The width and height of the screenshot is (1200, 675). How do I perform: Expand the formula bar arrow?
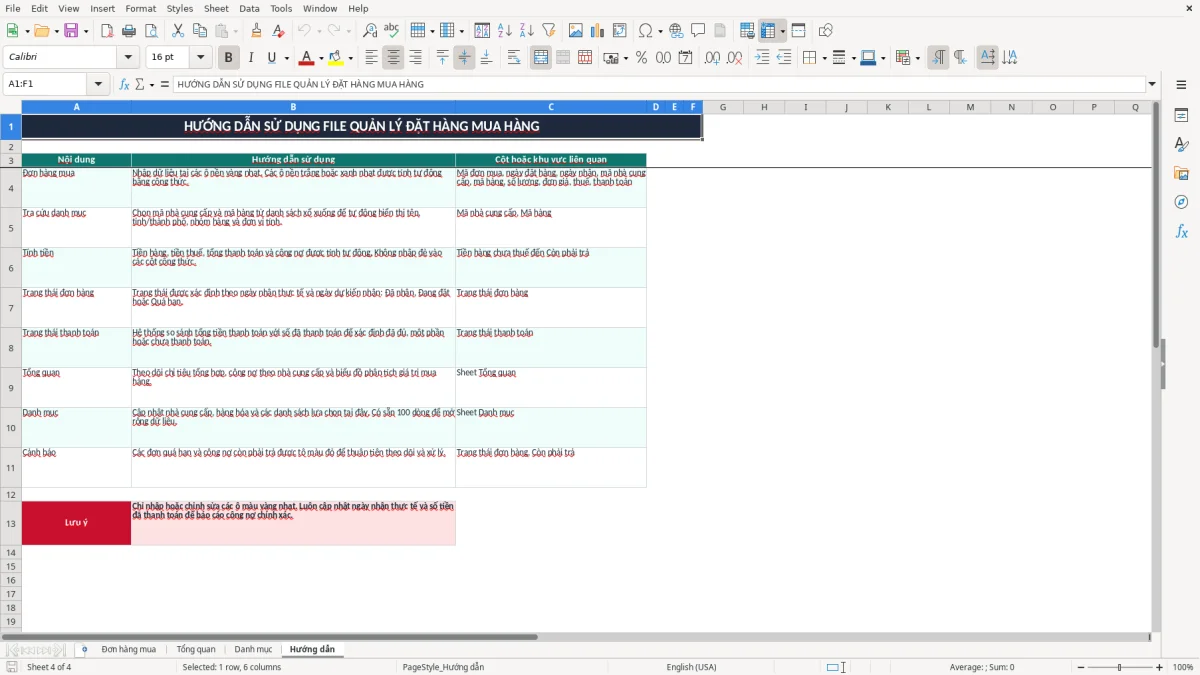1152,84
